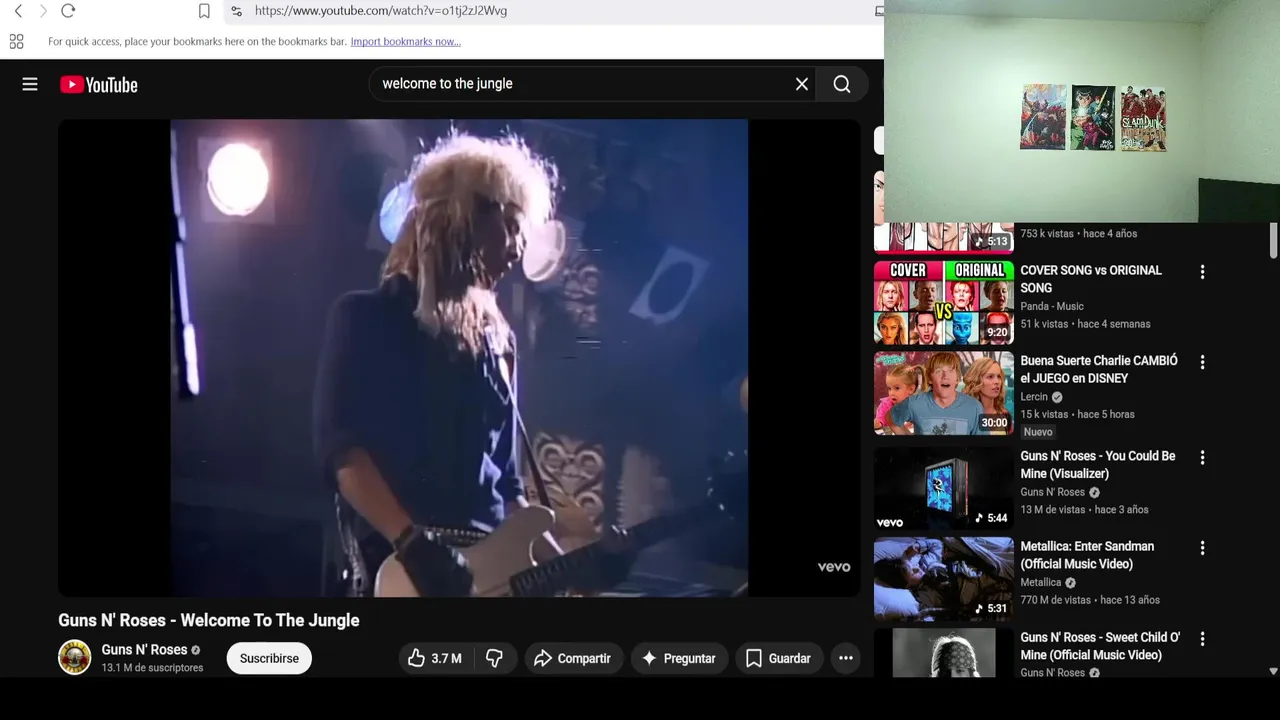Image resolution: width=1280 pixels, height=720 pixels.
Task: Open Metallica channel name in sidebar
Action: pyautogui.click(x=1041, y=583)
